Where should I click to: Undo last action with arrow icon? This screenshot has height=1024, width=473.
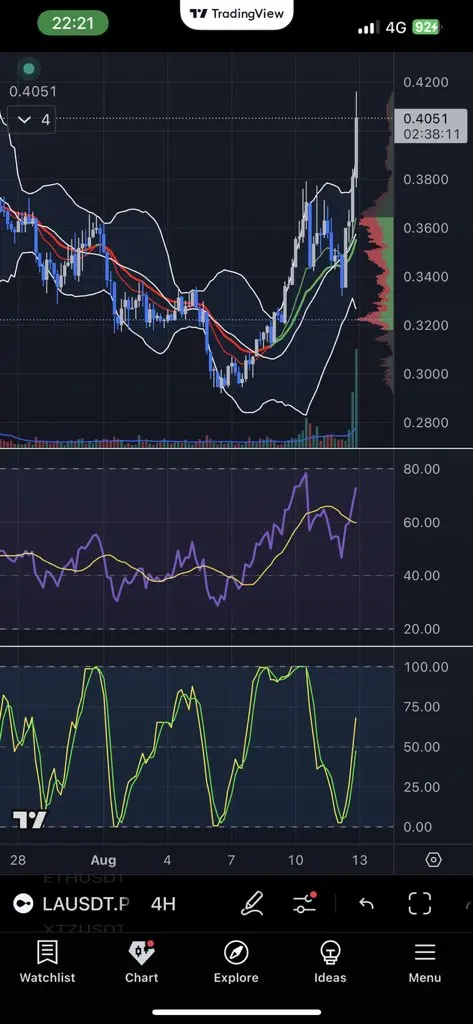[x=367, y=904]
